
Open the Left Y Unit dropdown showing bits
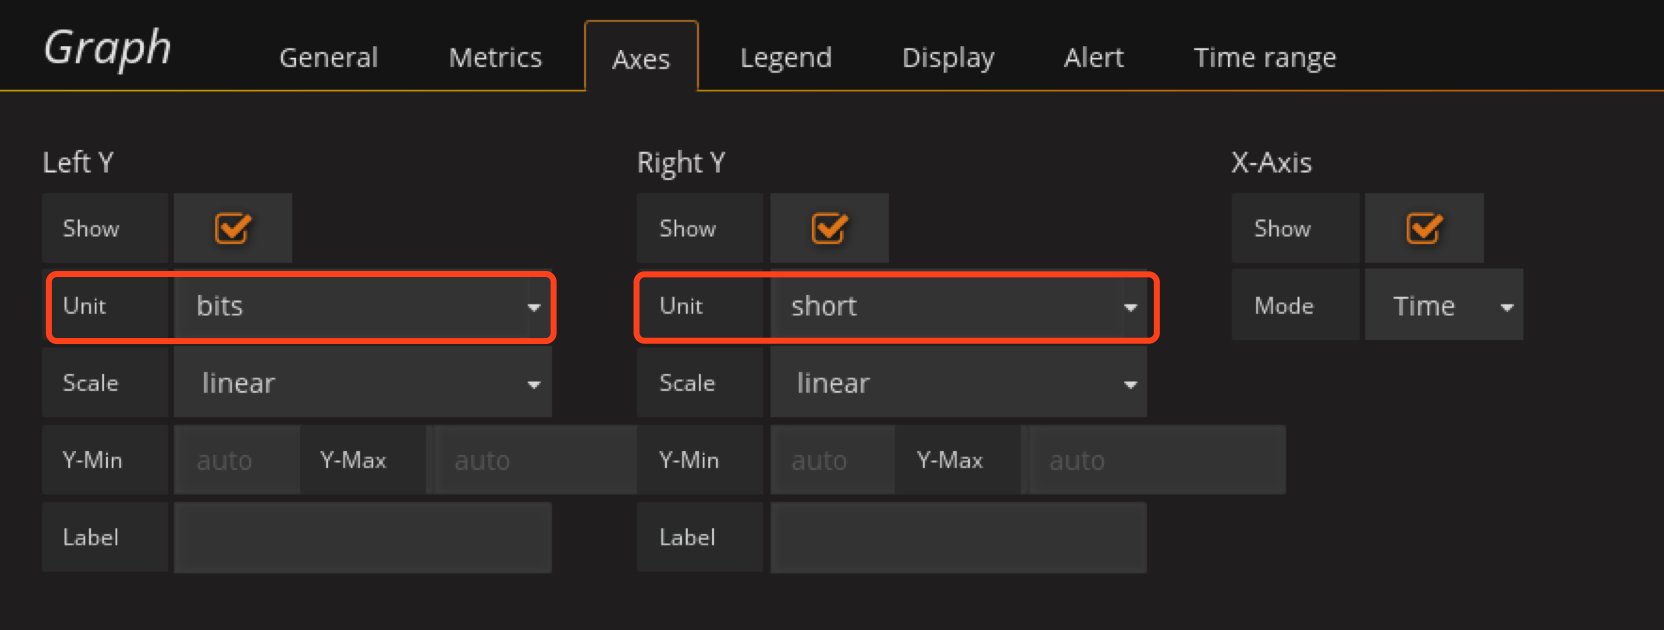click(x=363, y=306)
